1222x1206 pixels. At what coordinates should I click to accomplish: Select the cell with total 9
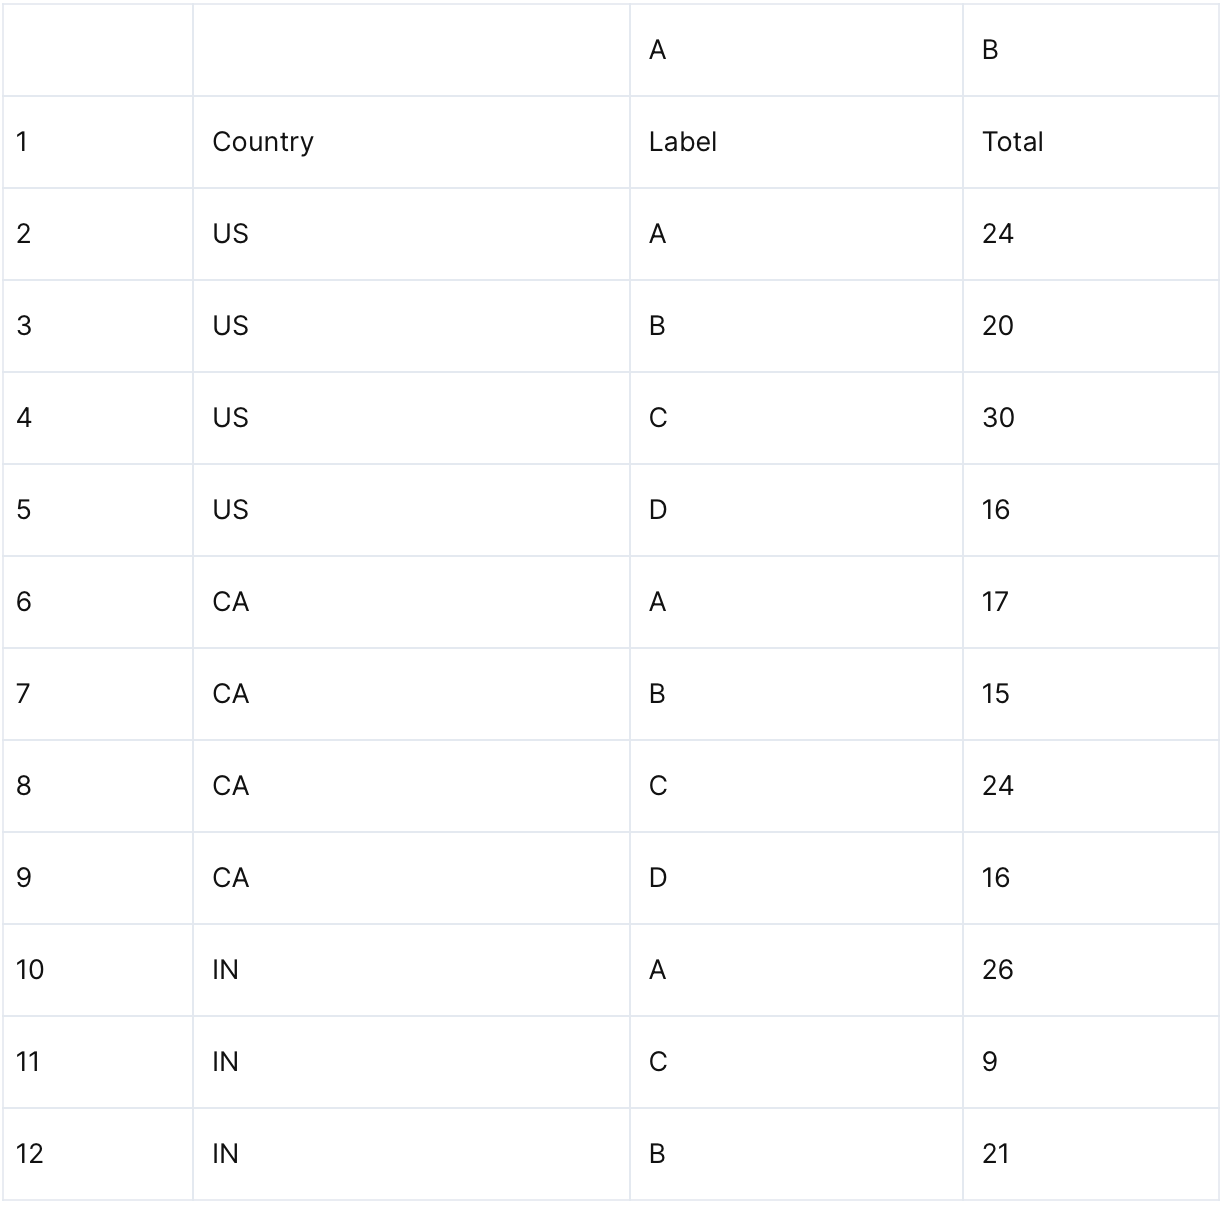(1090, 1062)
